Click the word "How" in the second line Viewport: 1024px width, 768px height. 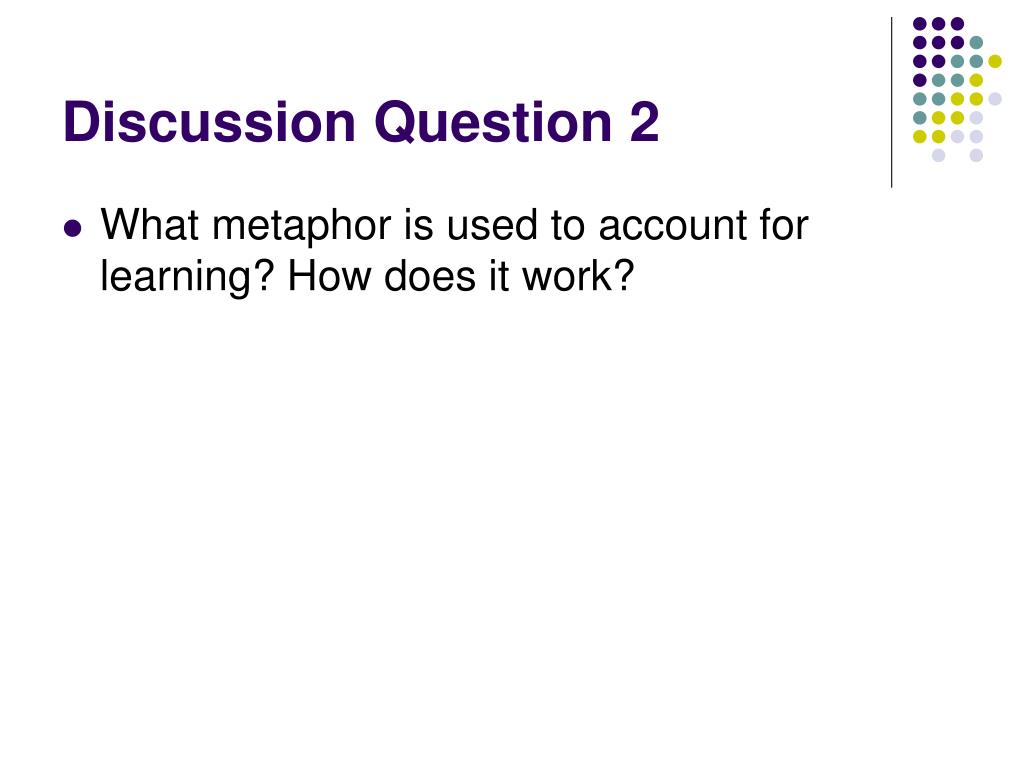[329, 276]
